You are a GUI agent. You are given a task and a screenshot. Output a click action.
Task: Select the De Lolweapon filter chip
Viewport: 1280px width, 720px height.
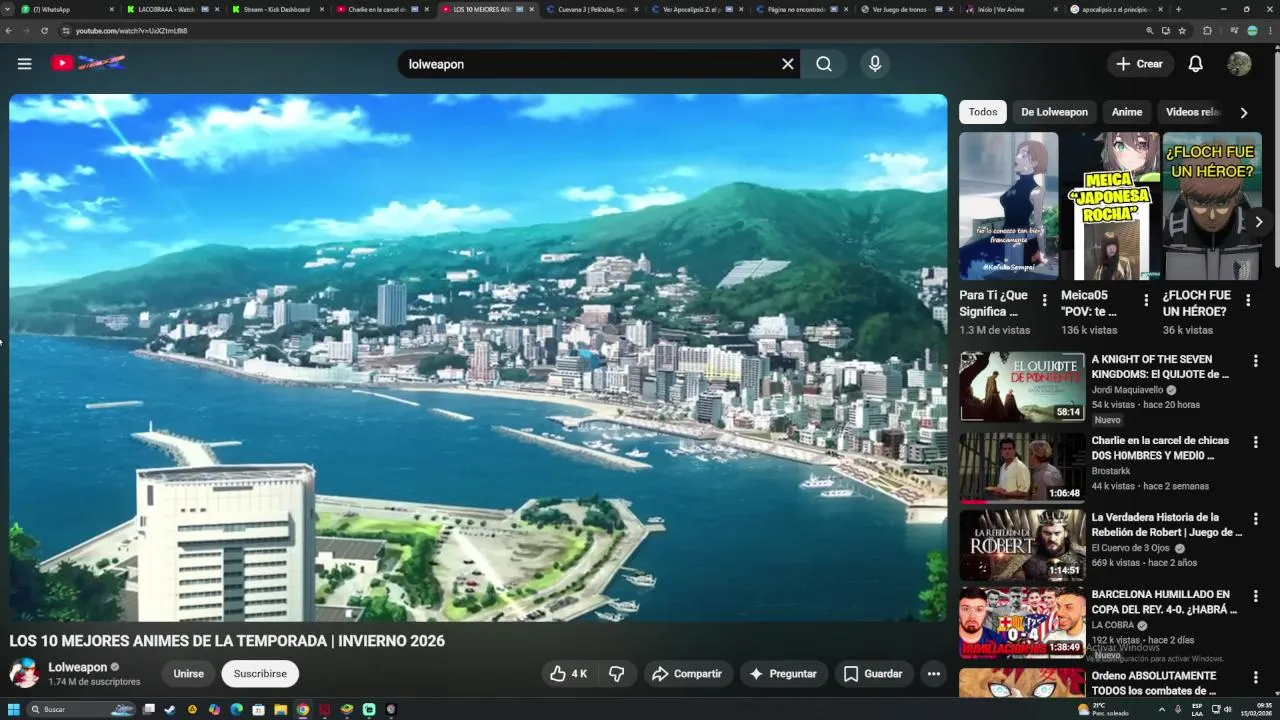pos(1054,112)
